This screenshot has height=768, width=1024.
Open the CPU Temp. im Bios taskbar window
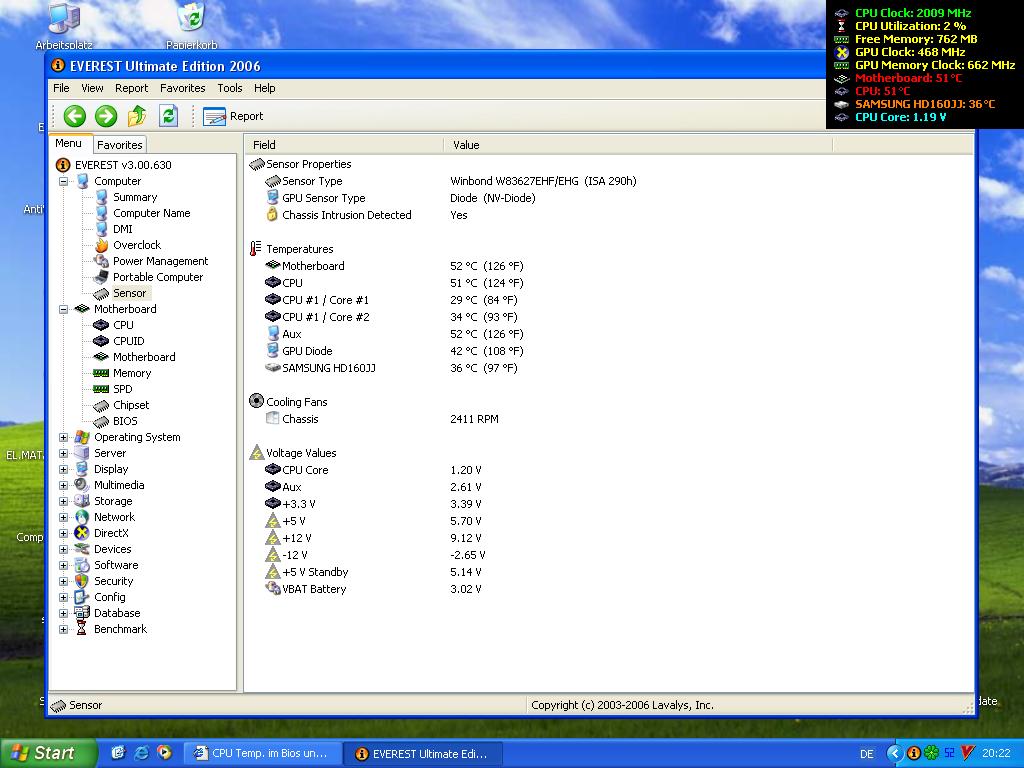263,754
